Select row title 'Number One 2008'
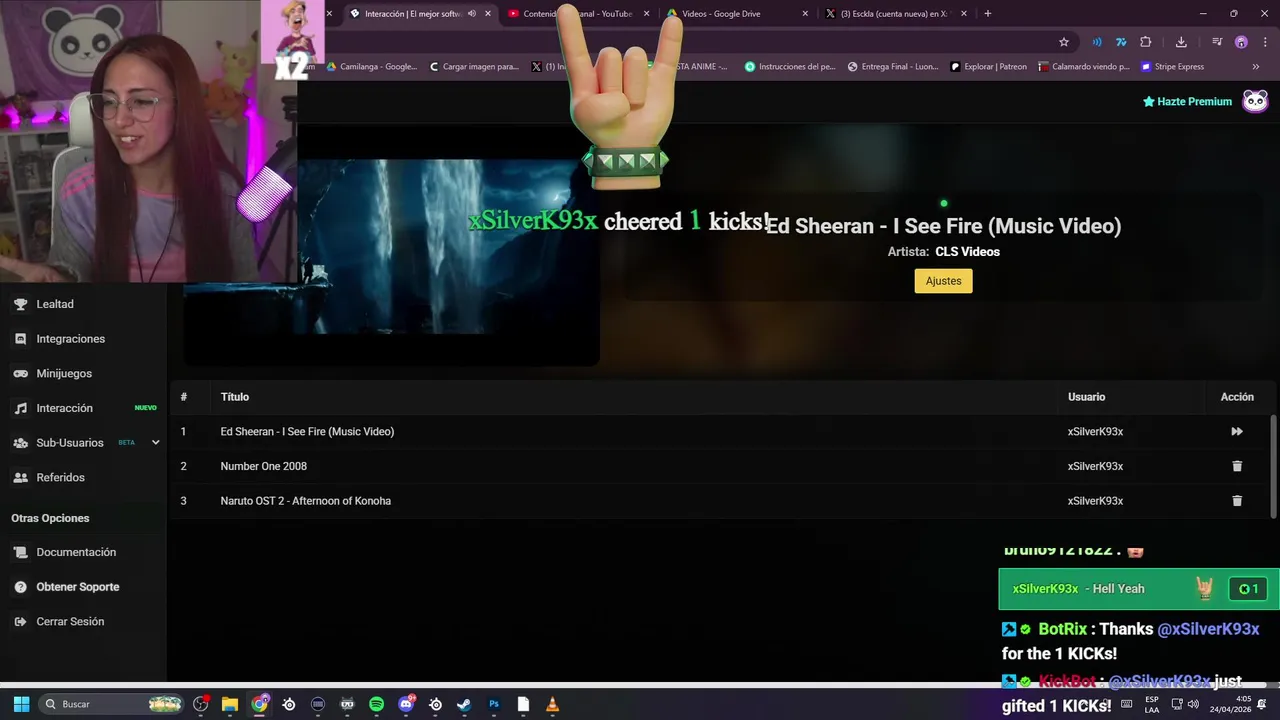 pyautogui.click(x=263, y=466)
